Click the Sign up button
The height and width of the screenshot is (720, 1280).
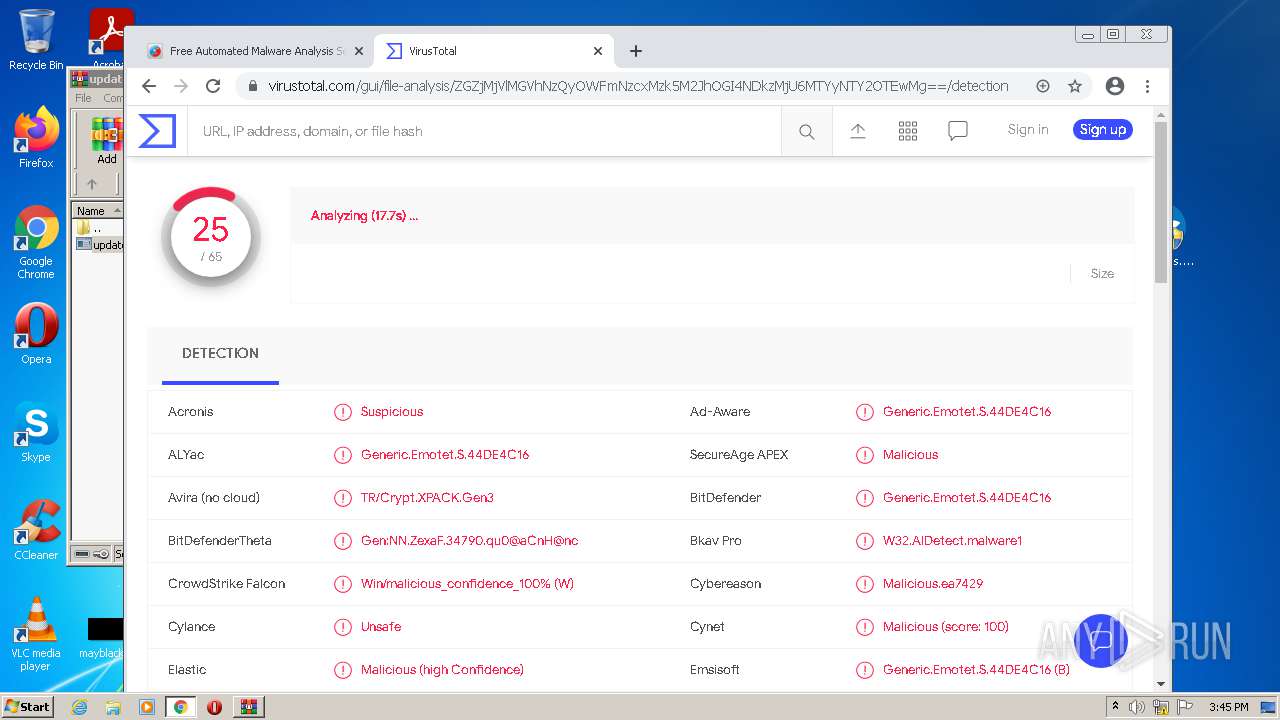point(1103,129)
